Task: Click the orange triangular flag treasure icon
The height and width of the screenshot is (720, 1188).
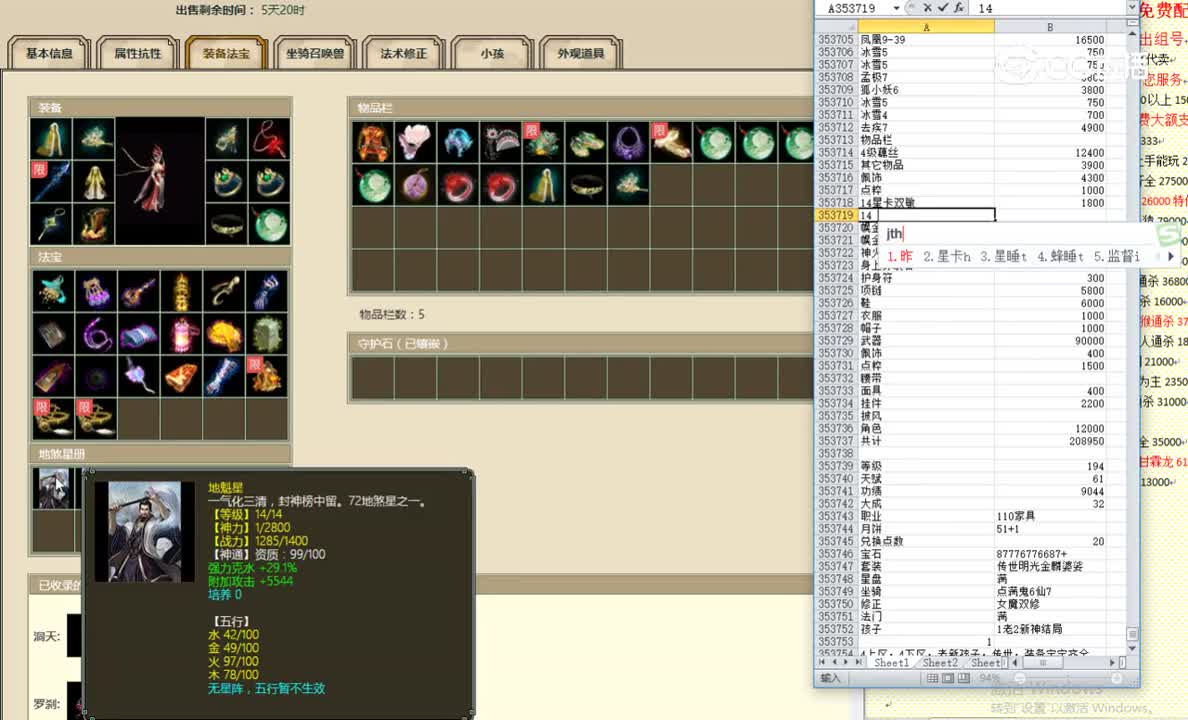Action: click(x=181, y=377)
